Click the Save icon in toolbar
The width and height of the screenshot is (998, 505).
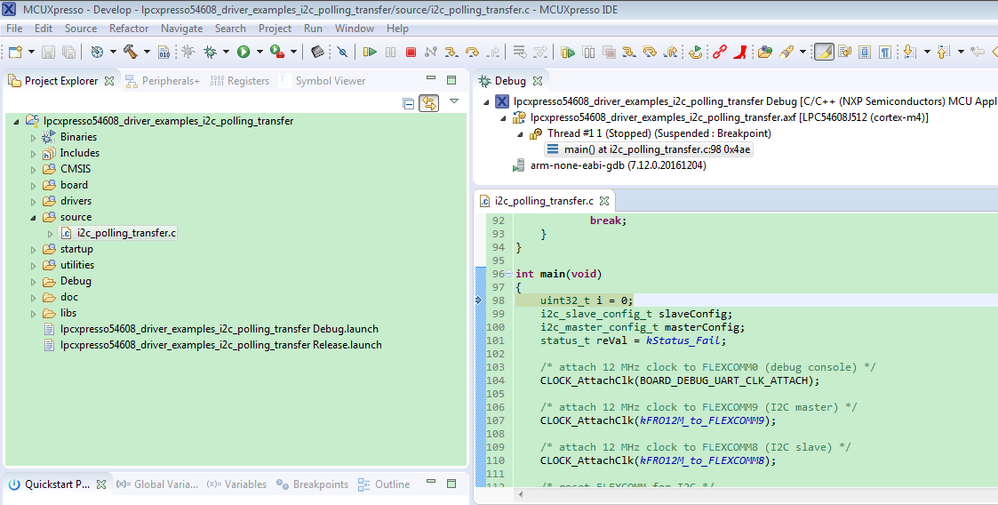pyautogui.click(x=47, y=52)
